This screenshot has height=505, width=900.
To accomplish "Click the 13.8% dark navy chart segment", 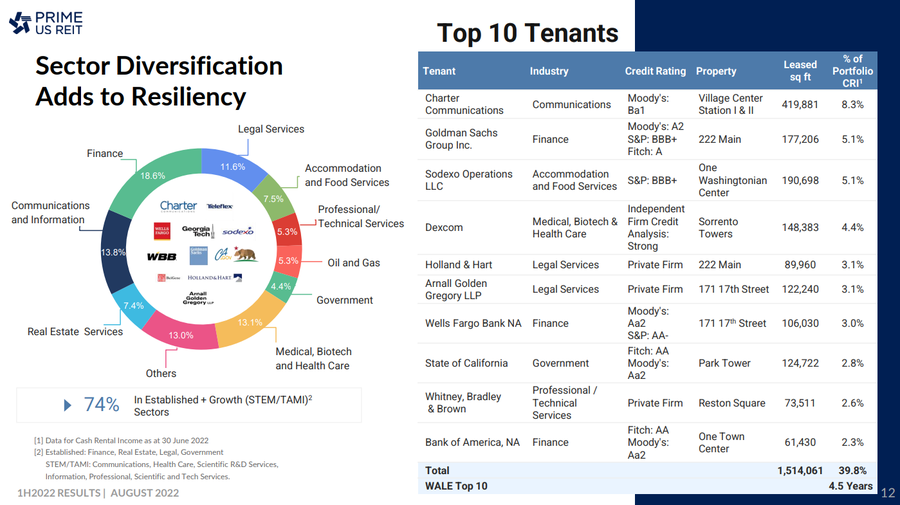I will [113, 252].
